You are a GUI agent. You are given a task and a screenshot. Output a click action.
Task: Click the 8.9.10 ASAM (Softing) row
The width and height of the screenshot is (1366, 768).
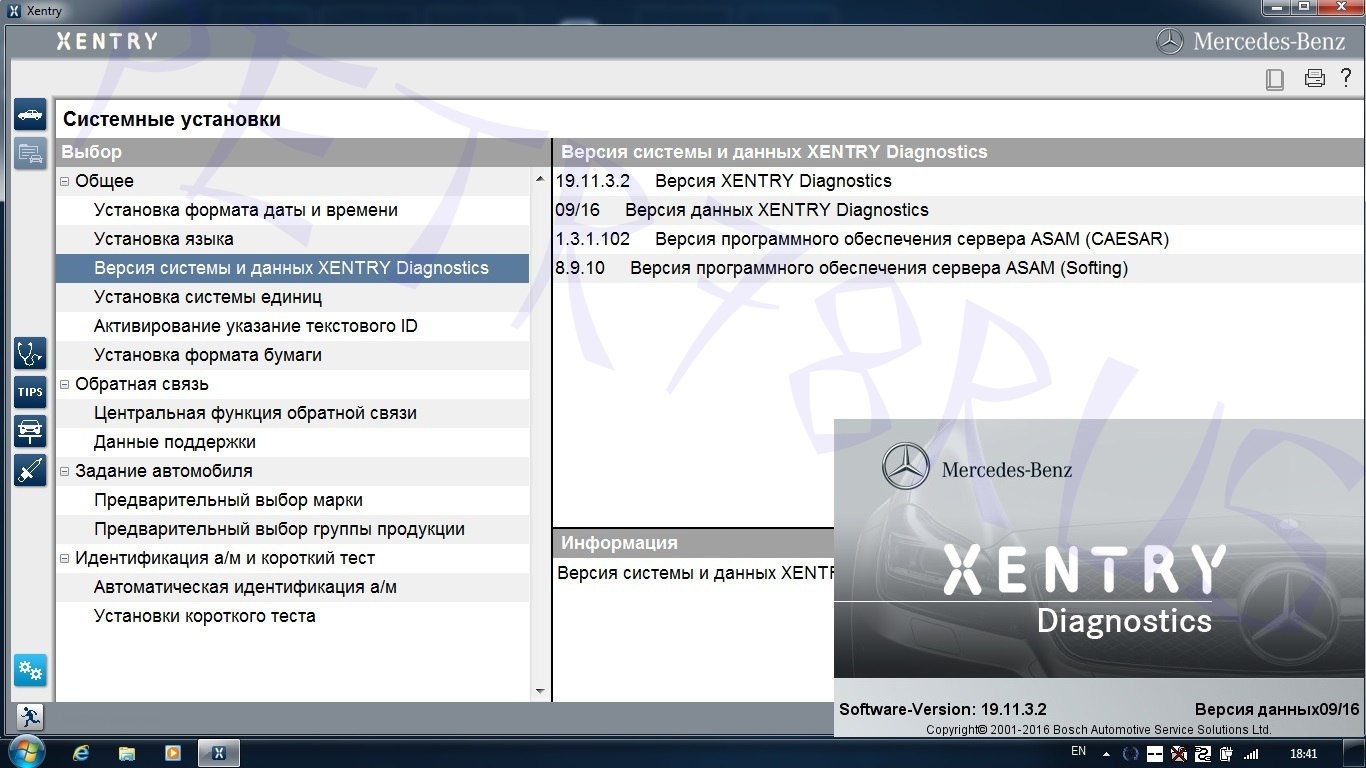click(959, 268)
